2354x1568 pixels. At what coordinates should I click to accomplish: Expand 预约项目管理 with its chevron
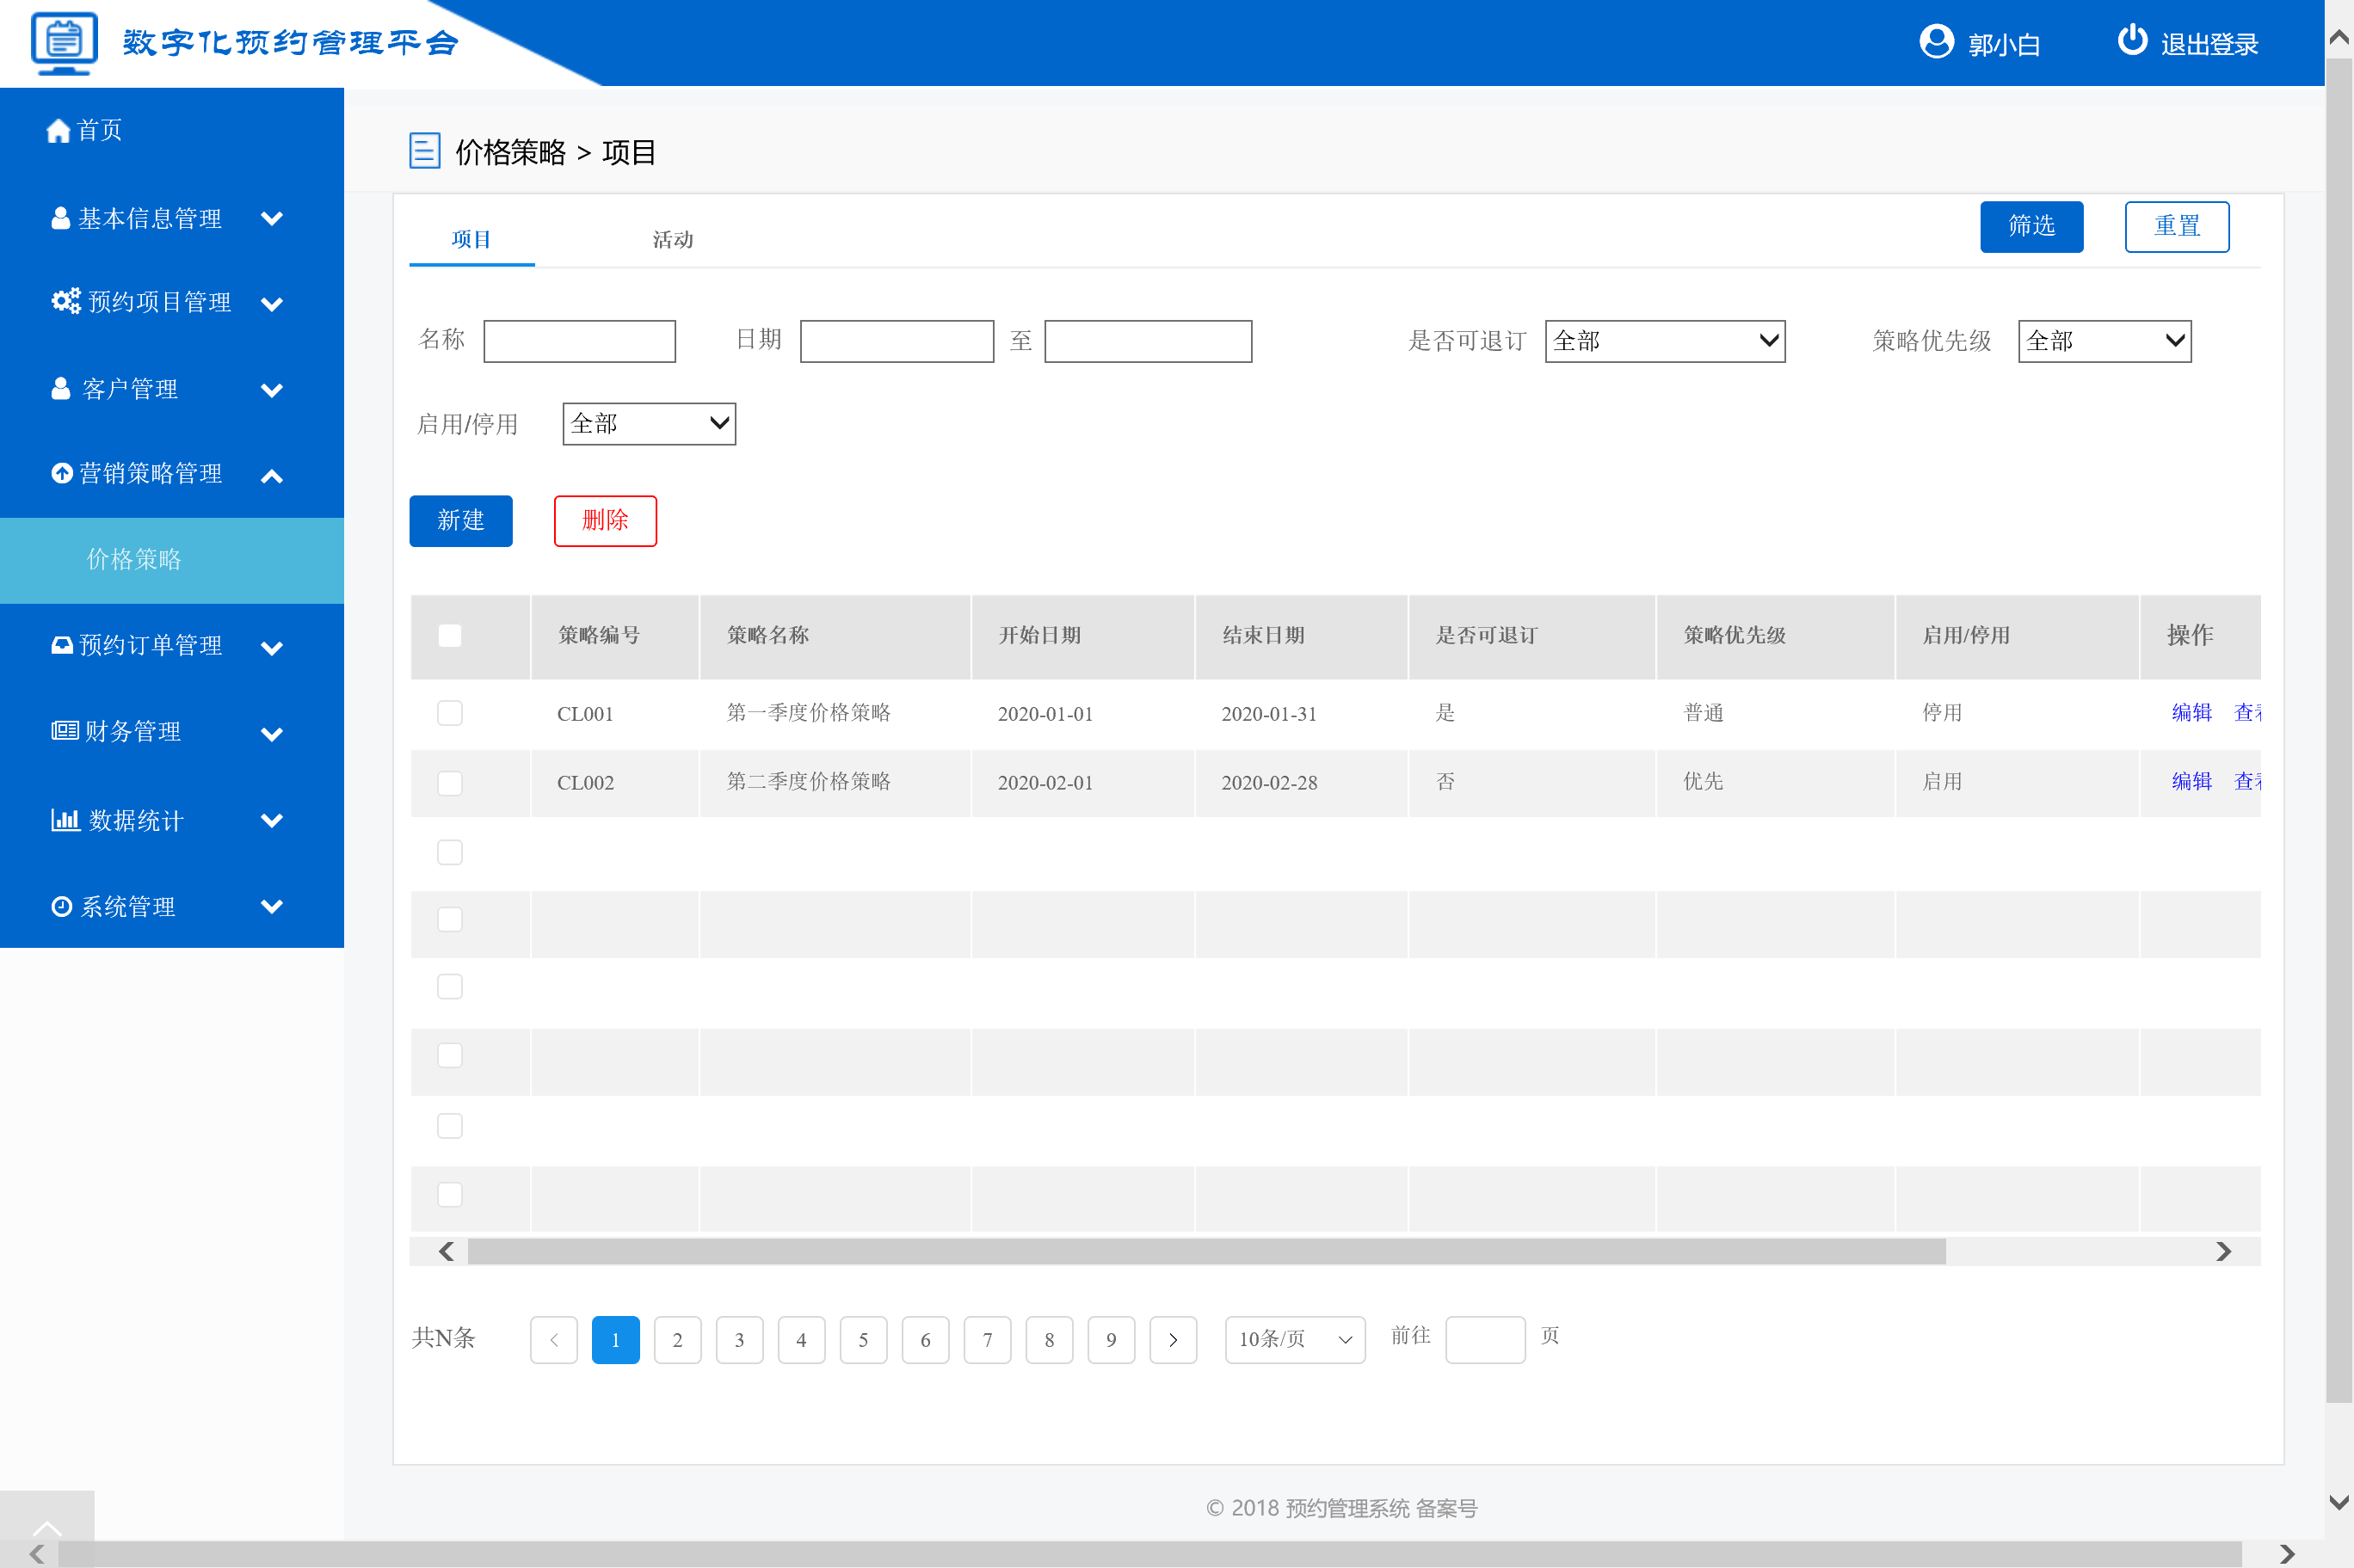point(272,303)
